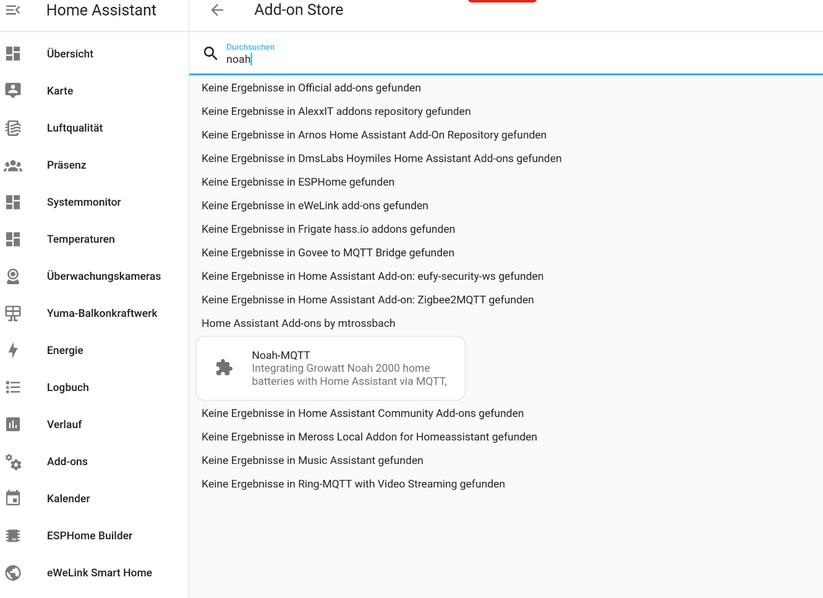Click the Noah-MQTT puzzle piece icon
Screen dimensions: 823x598
(224, 368)
